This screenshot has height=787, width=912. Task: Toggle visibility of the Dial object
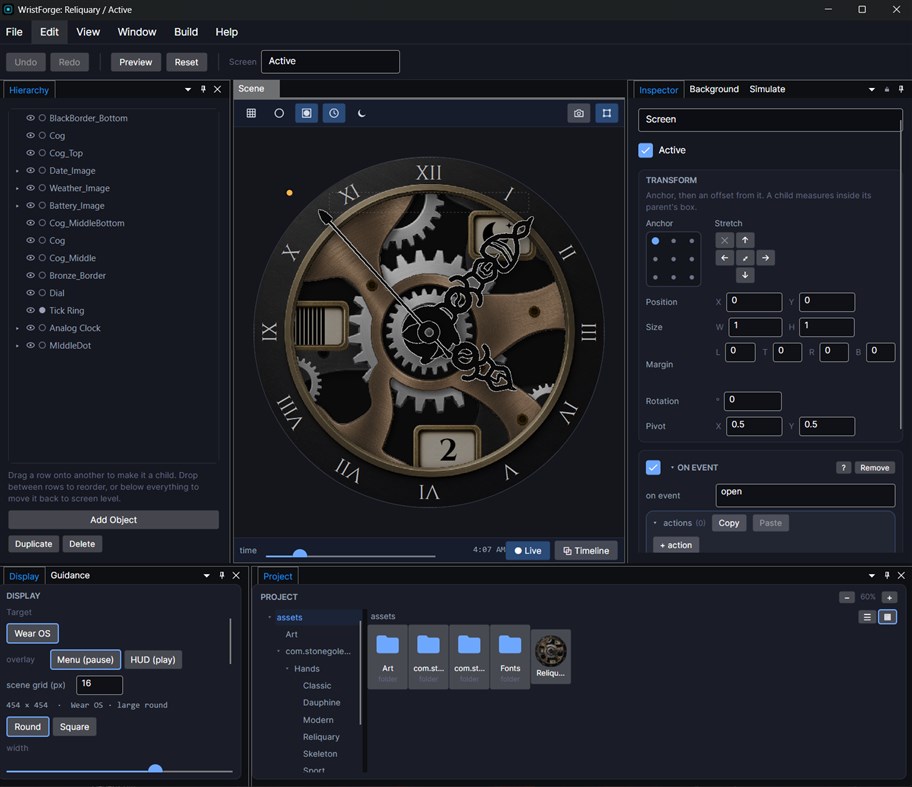(30, 293)
